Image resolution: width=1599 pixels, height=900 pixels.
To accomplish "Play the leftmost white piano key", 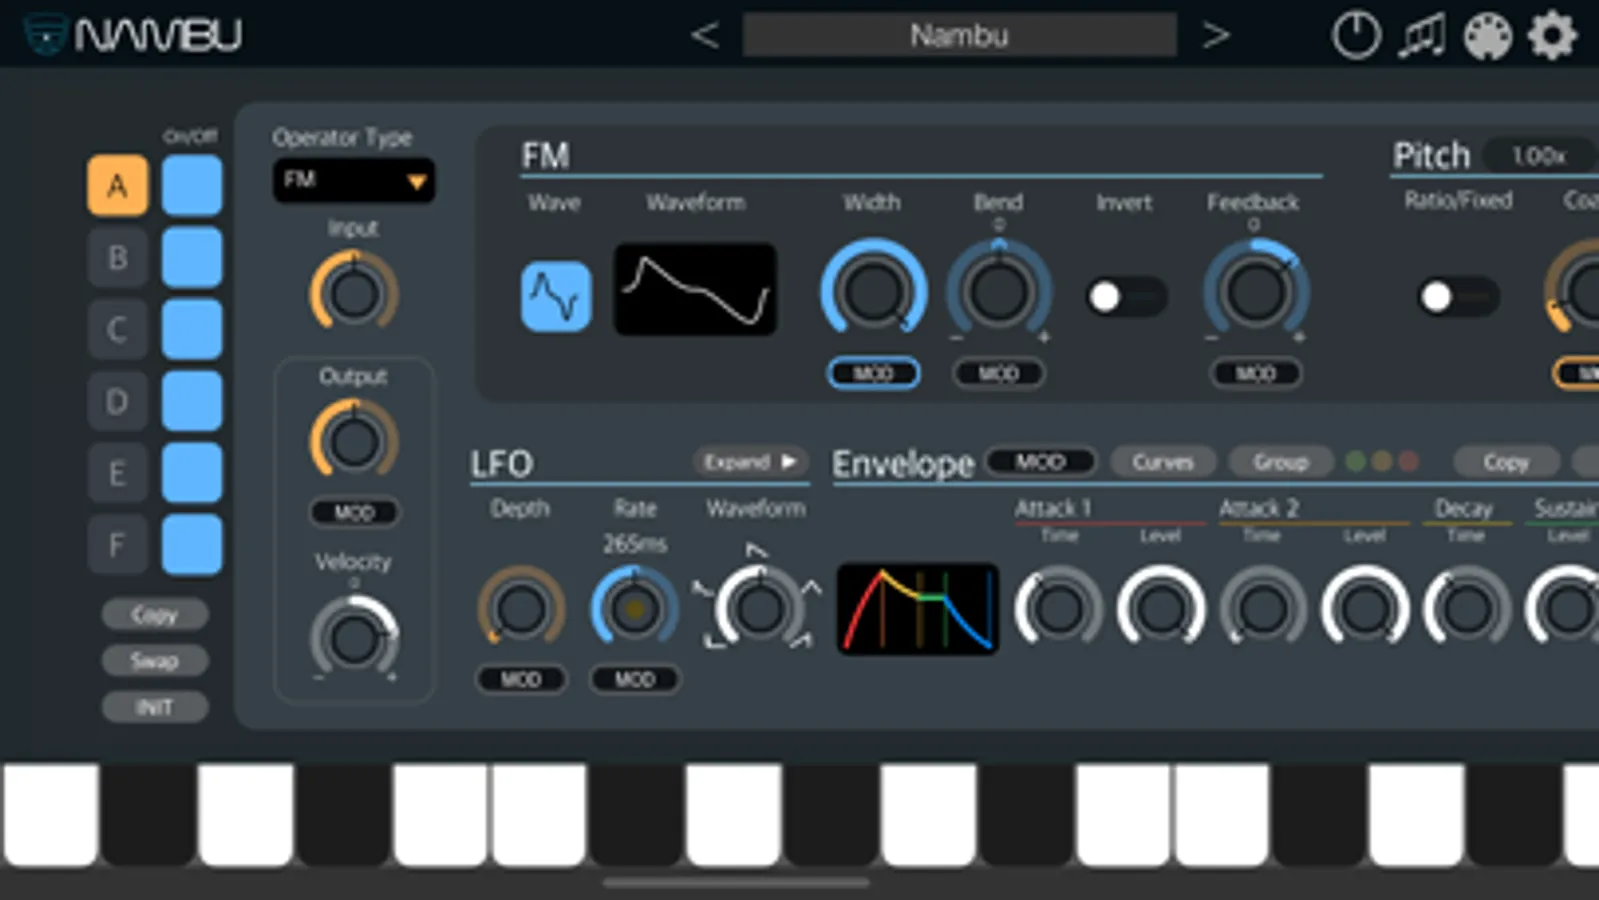I will pyautogui.click(x=50, y=815).
